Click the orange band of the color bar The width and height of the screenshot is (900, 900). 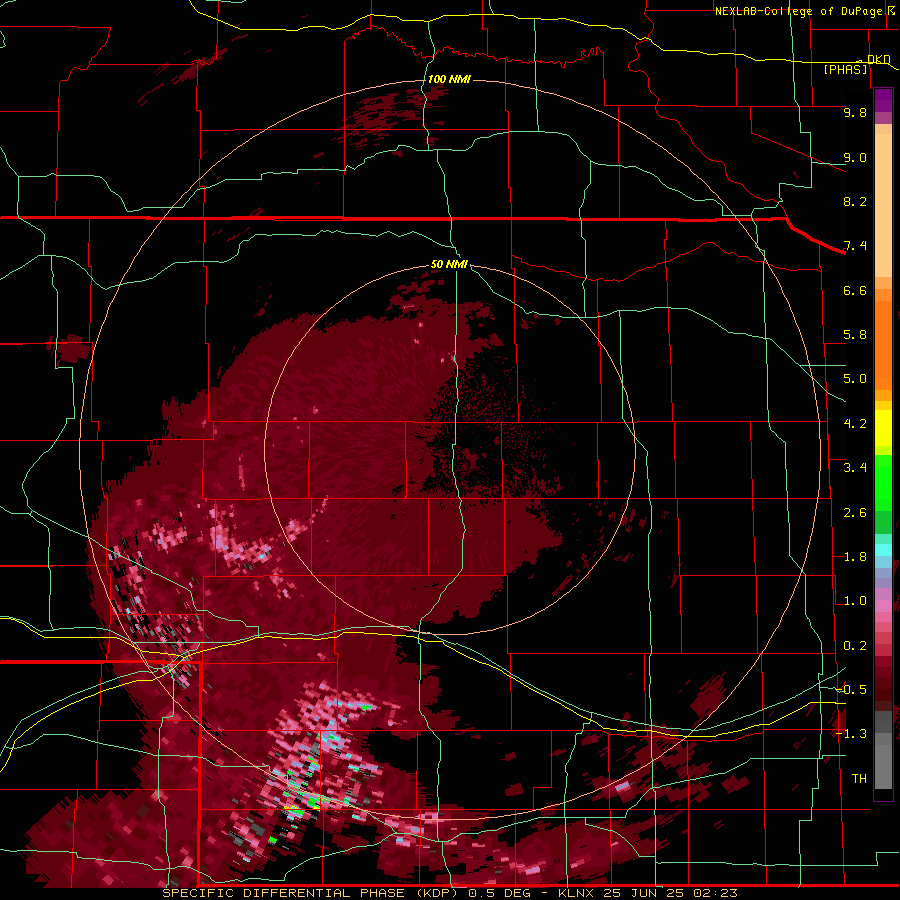(x=883, y=339)
